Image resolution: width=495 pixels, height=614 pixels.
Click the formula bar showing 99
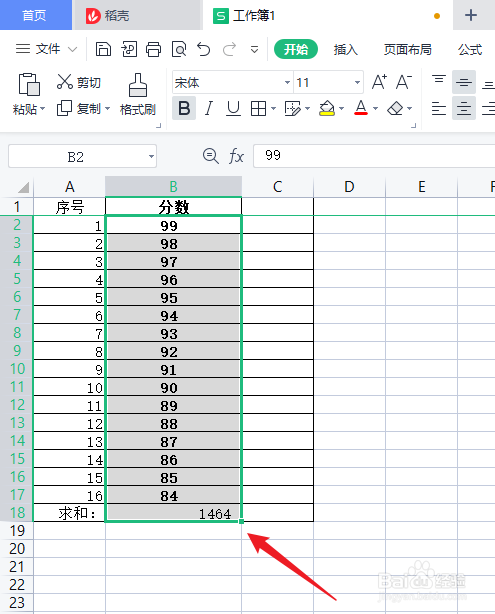click(374, 156)
